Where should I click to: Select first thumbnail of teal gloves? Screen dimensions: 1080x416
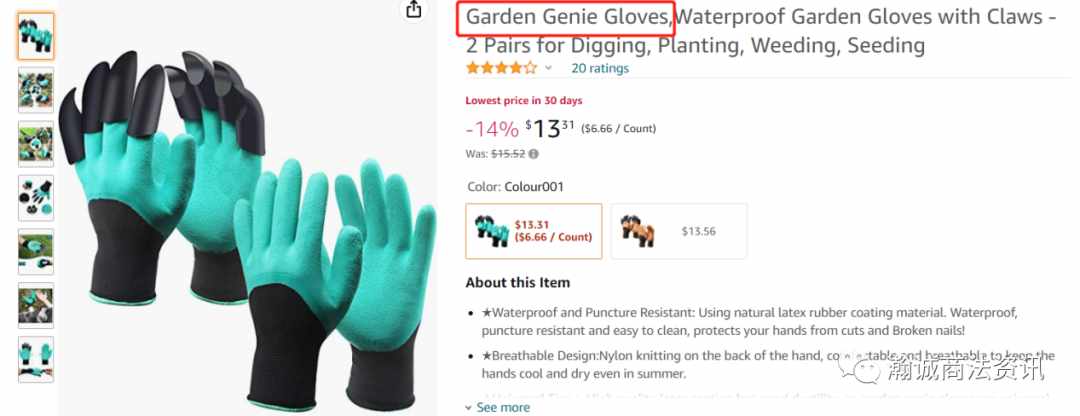36,36
